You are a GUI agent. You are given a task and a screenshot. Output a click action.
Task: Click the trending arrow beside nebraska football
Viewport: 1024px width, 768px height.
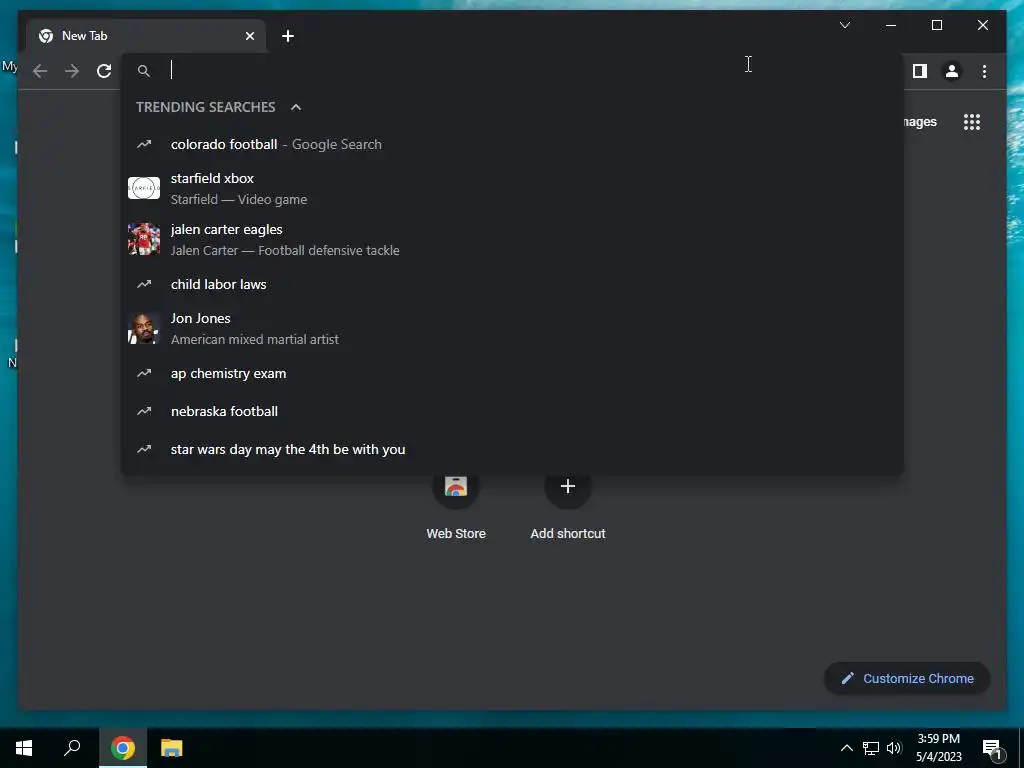pyautogui.click(x=144, y=411)
